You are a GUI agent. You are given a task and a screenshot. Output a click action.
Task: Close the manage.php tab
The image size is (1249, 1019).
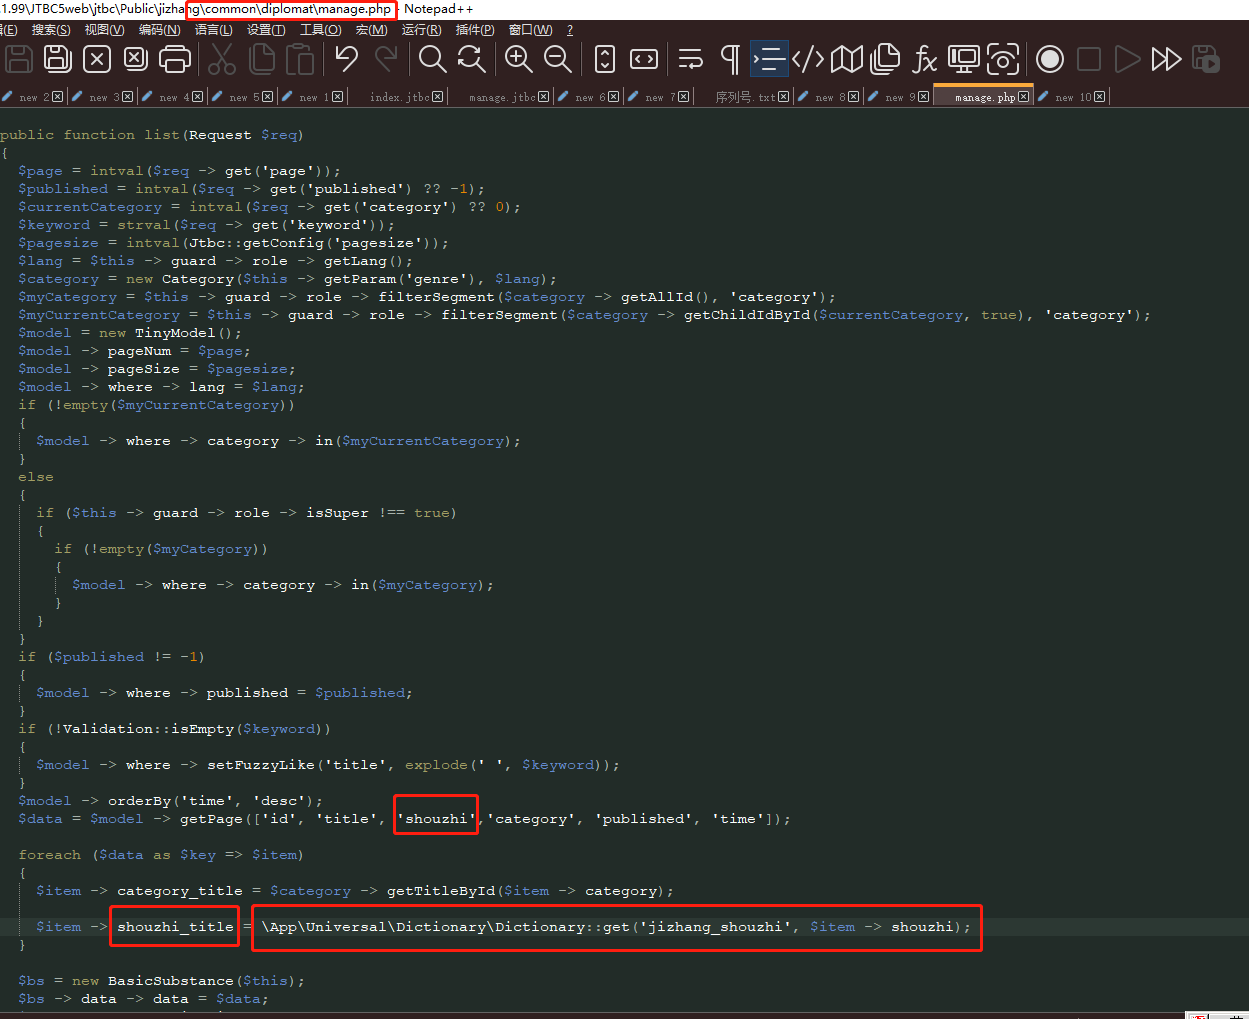pos(1024,97)
